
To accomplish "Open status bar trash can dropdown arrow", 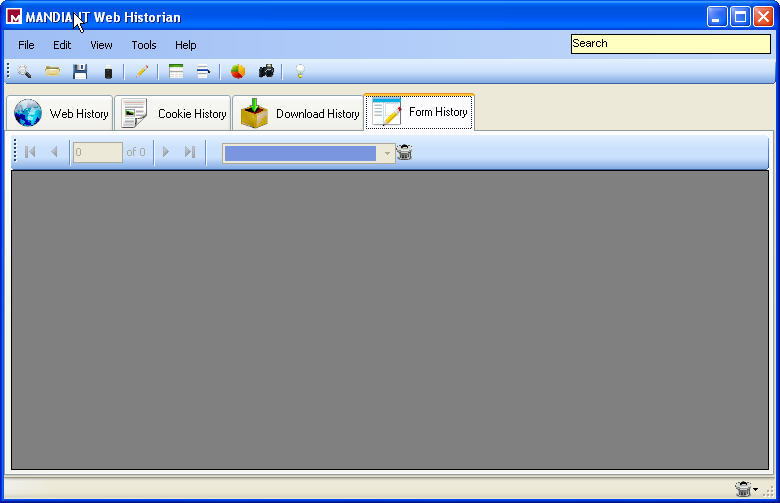I will click(756, 490).
